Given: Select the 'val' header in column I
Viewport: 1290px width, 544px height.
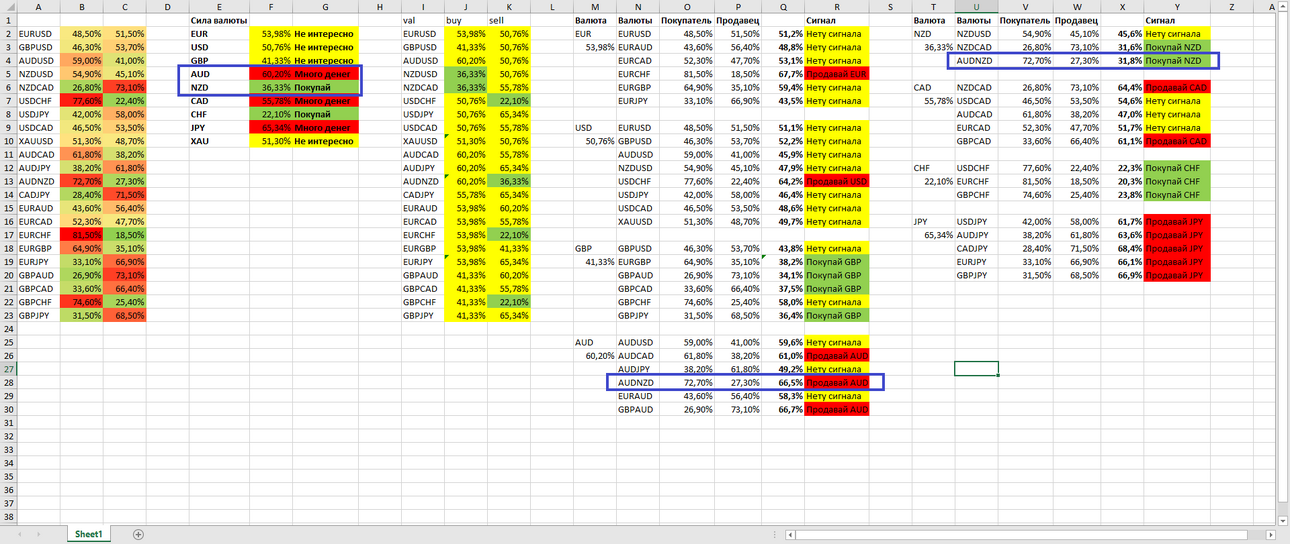Looking at the screenshot, I should (x=421, y=20).
